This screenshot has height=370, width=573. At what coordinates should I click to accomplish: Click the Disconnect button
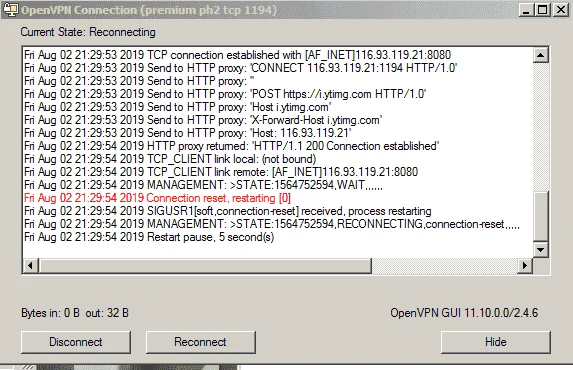(x=76, y=342)
